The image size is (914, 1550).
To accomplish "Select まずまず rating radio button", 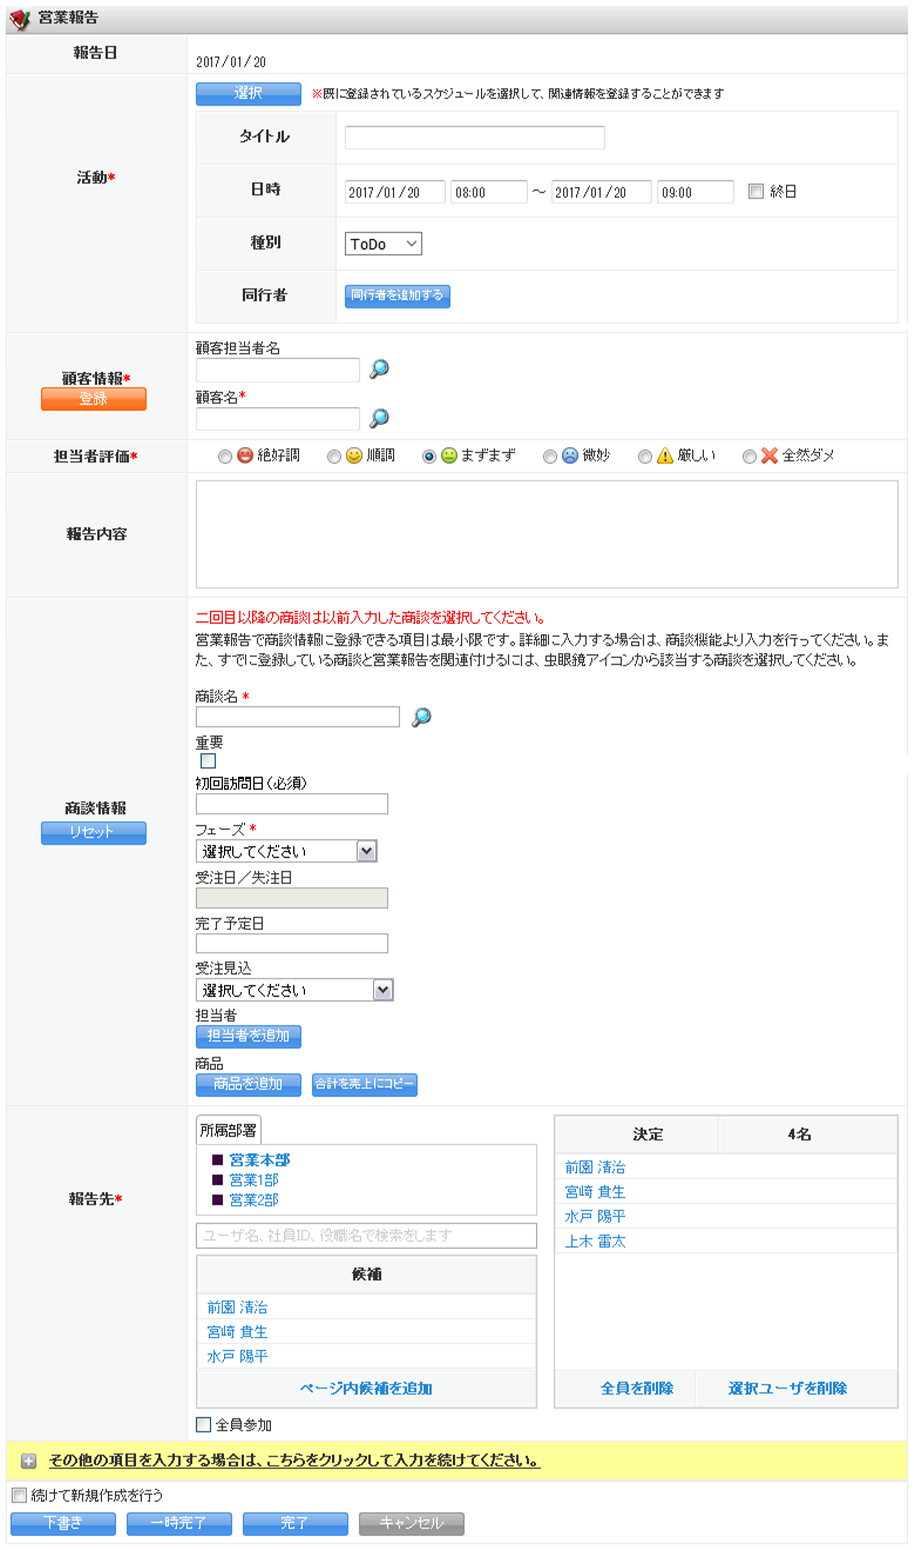I will (429, 457).
